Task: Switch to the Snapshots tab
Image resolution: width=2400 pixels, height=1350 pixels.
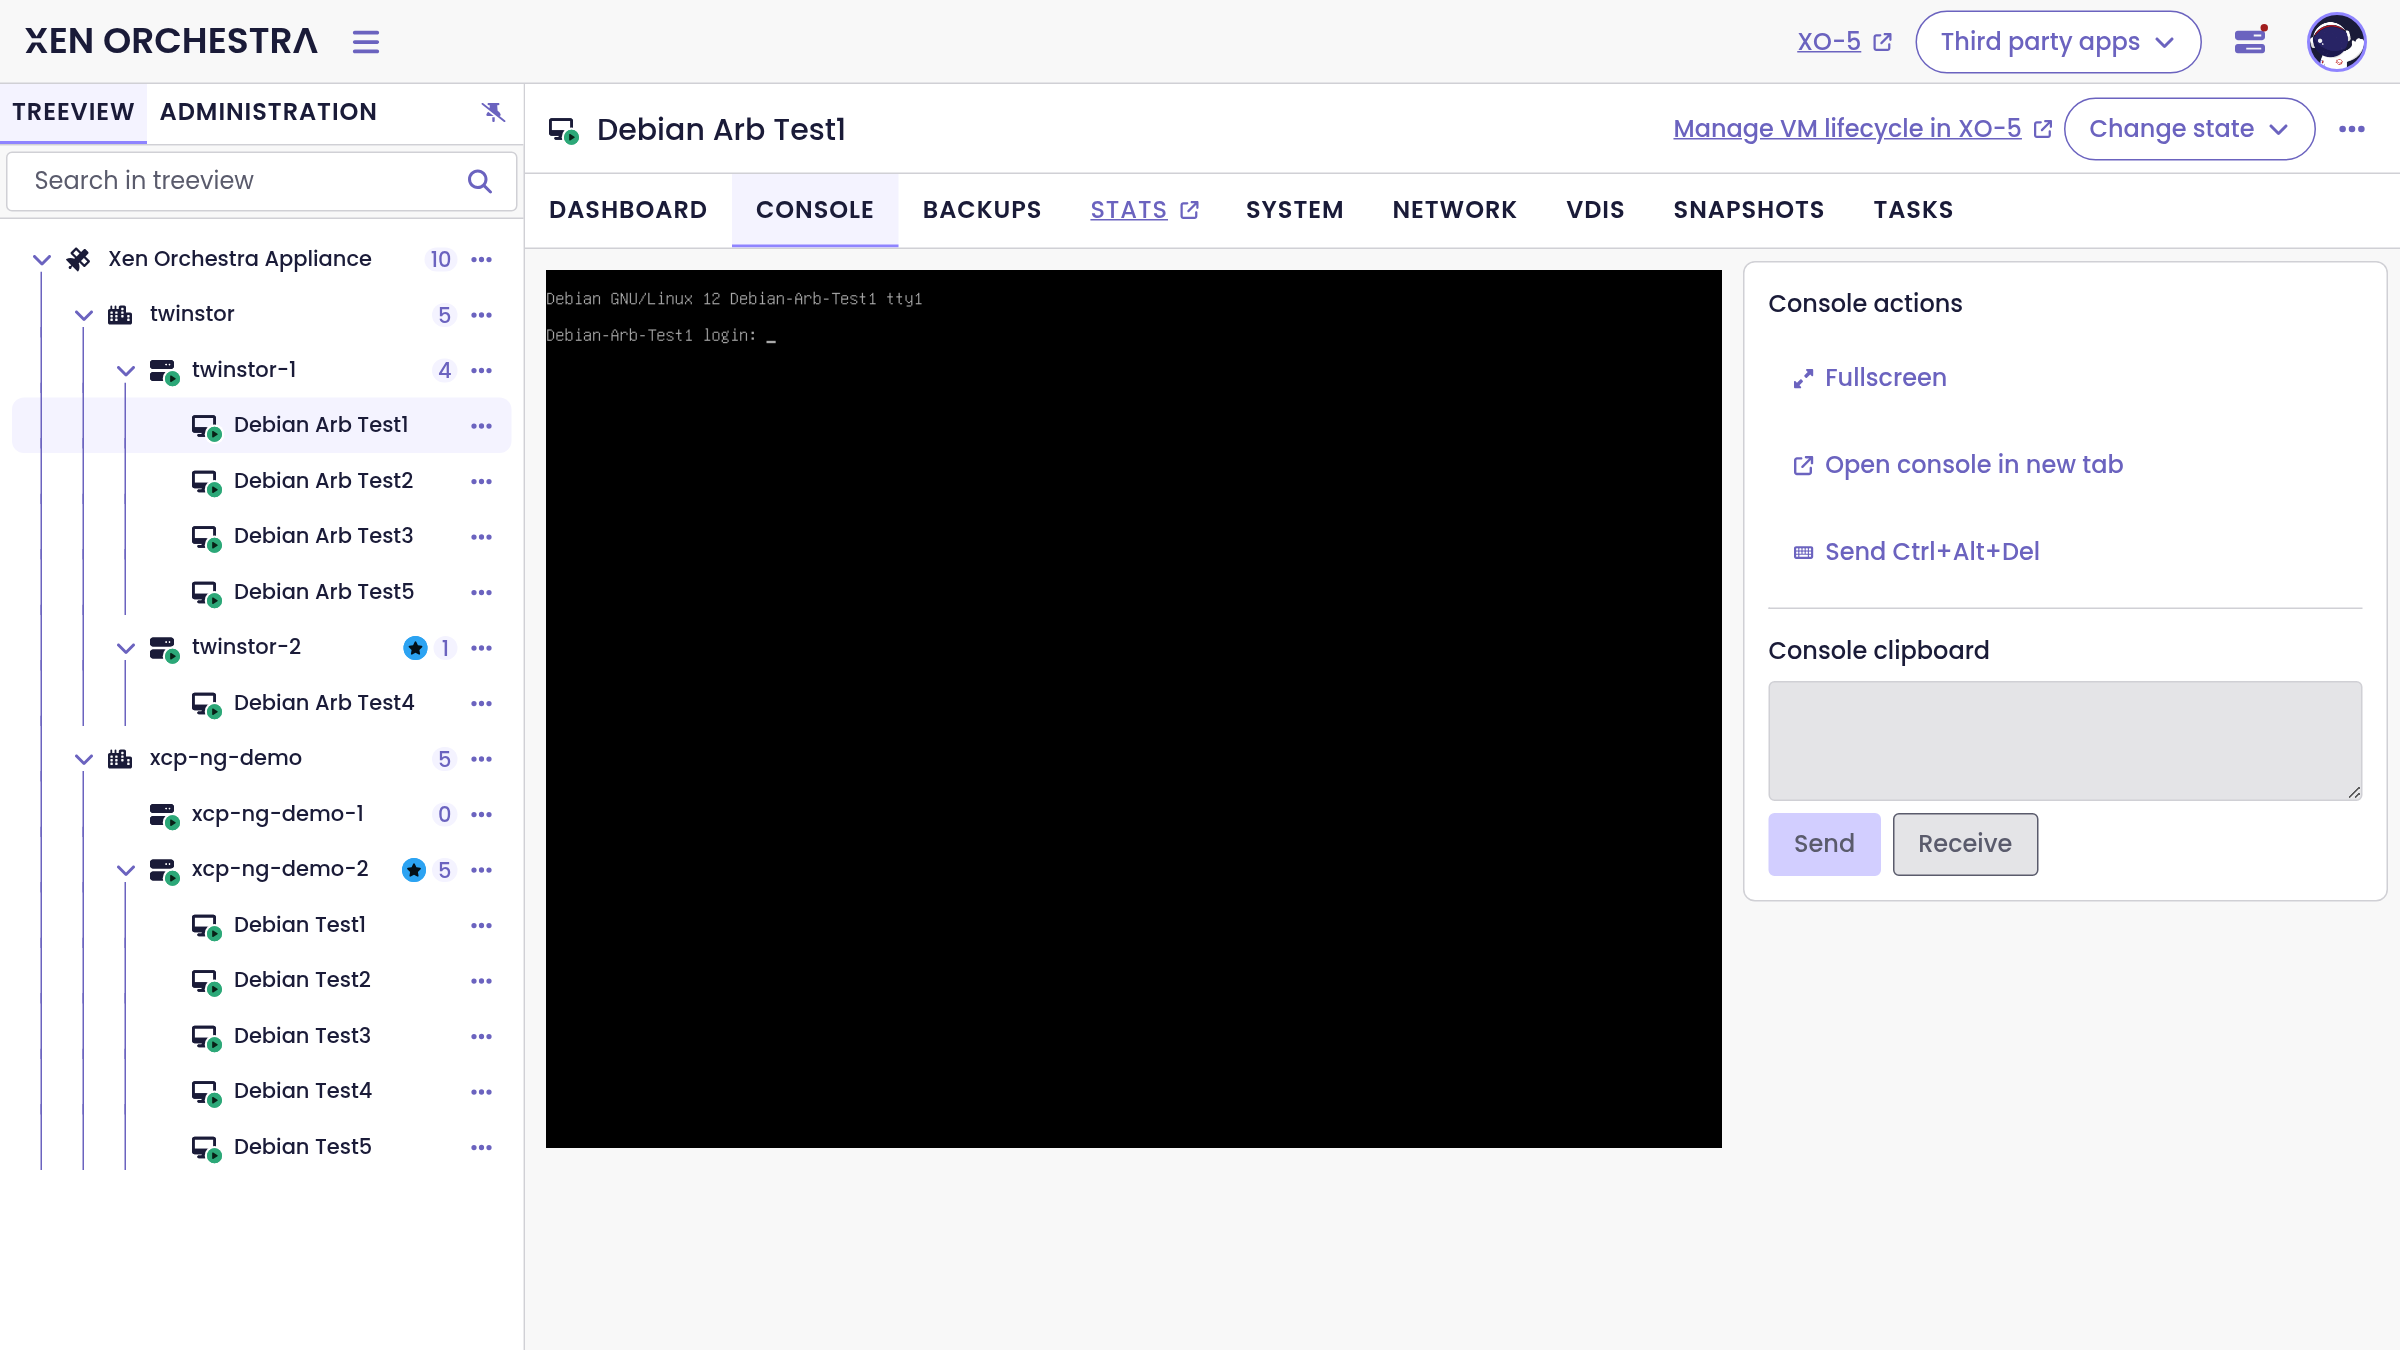Action: click(1749, 210)
